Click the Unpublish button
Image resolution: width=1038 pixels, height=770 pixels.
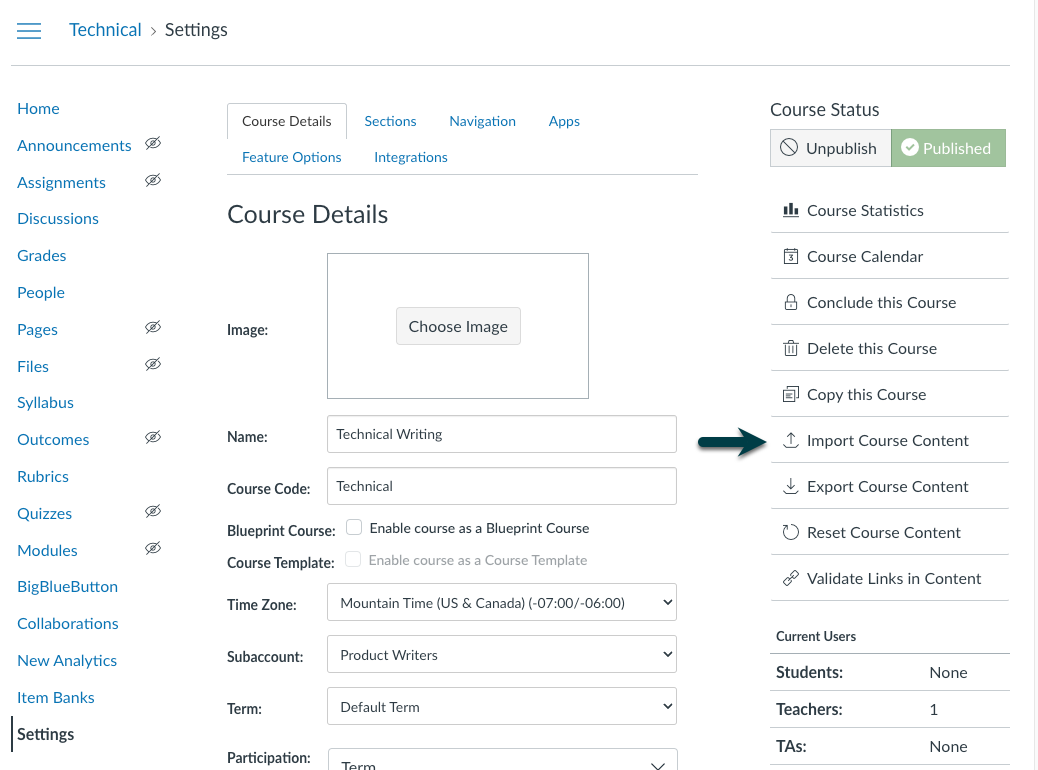pyautogui.click(x=829, y=148)
